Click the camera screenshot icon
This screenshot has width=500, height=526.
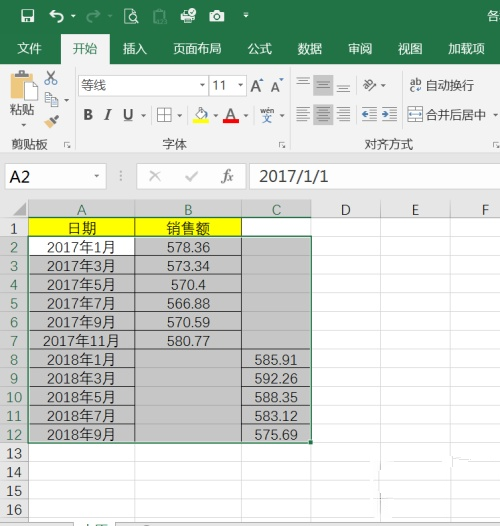coord(216,16)
